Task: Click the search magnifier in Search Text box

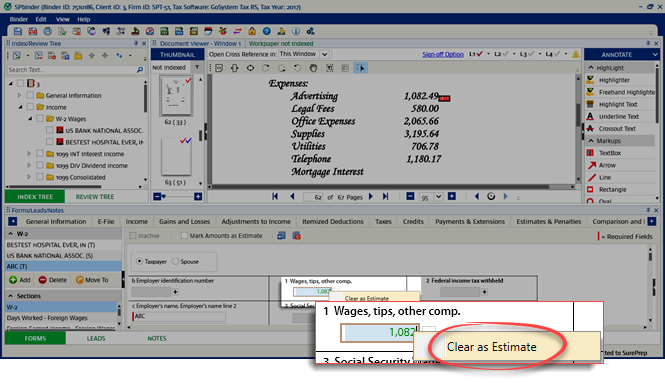Action: (x=140, y=70)
